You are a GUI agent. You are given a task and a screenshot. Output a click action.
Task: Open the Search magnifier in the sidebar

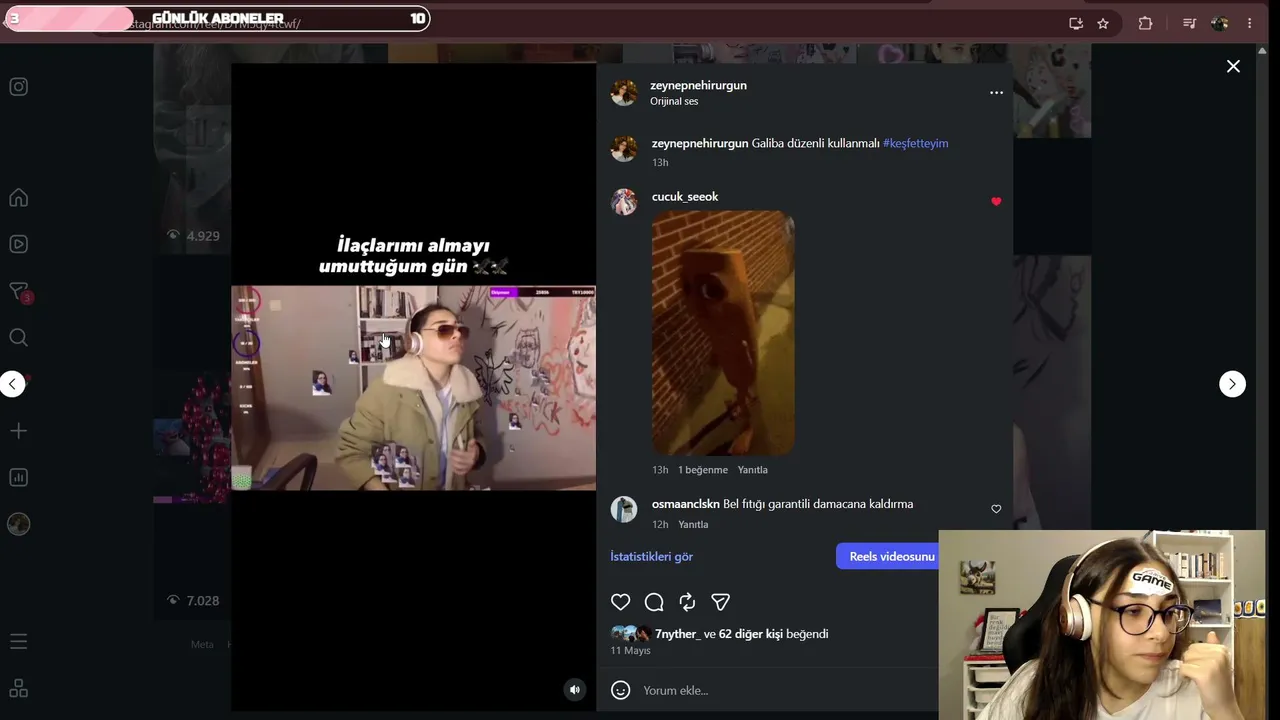pos(18,338)
